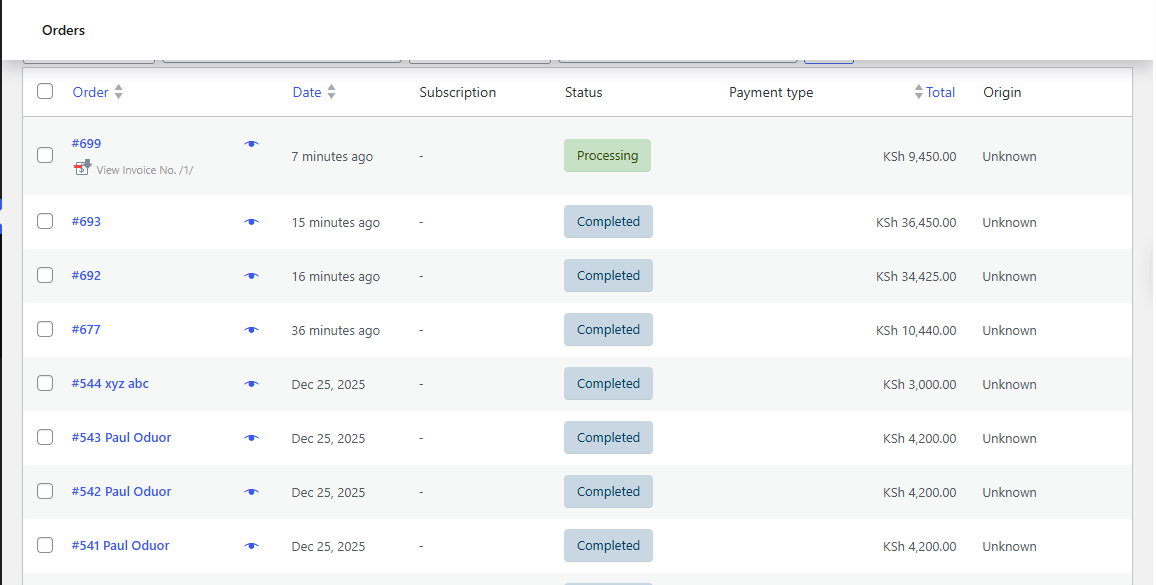
Task: Select checkbox for order #699
Action: (x=45, y=155)
